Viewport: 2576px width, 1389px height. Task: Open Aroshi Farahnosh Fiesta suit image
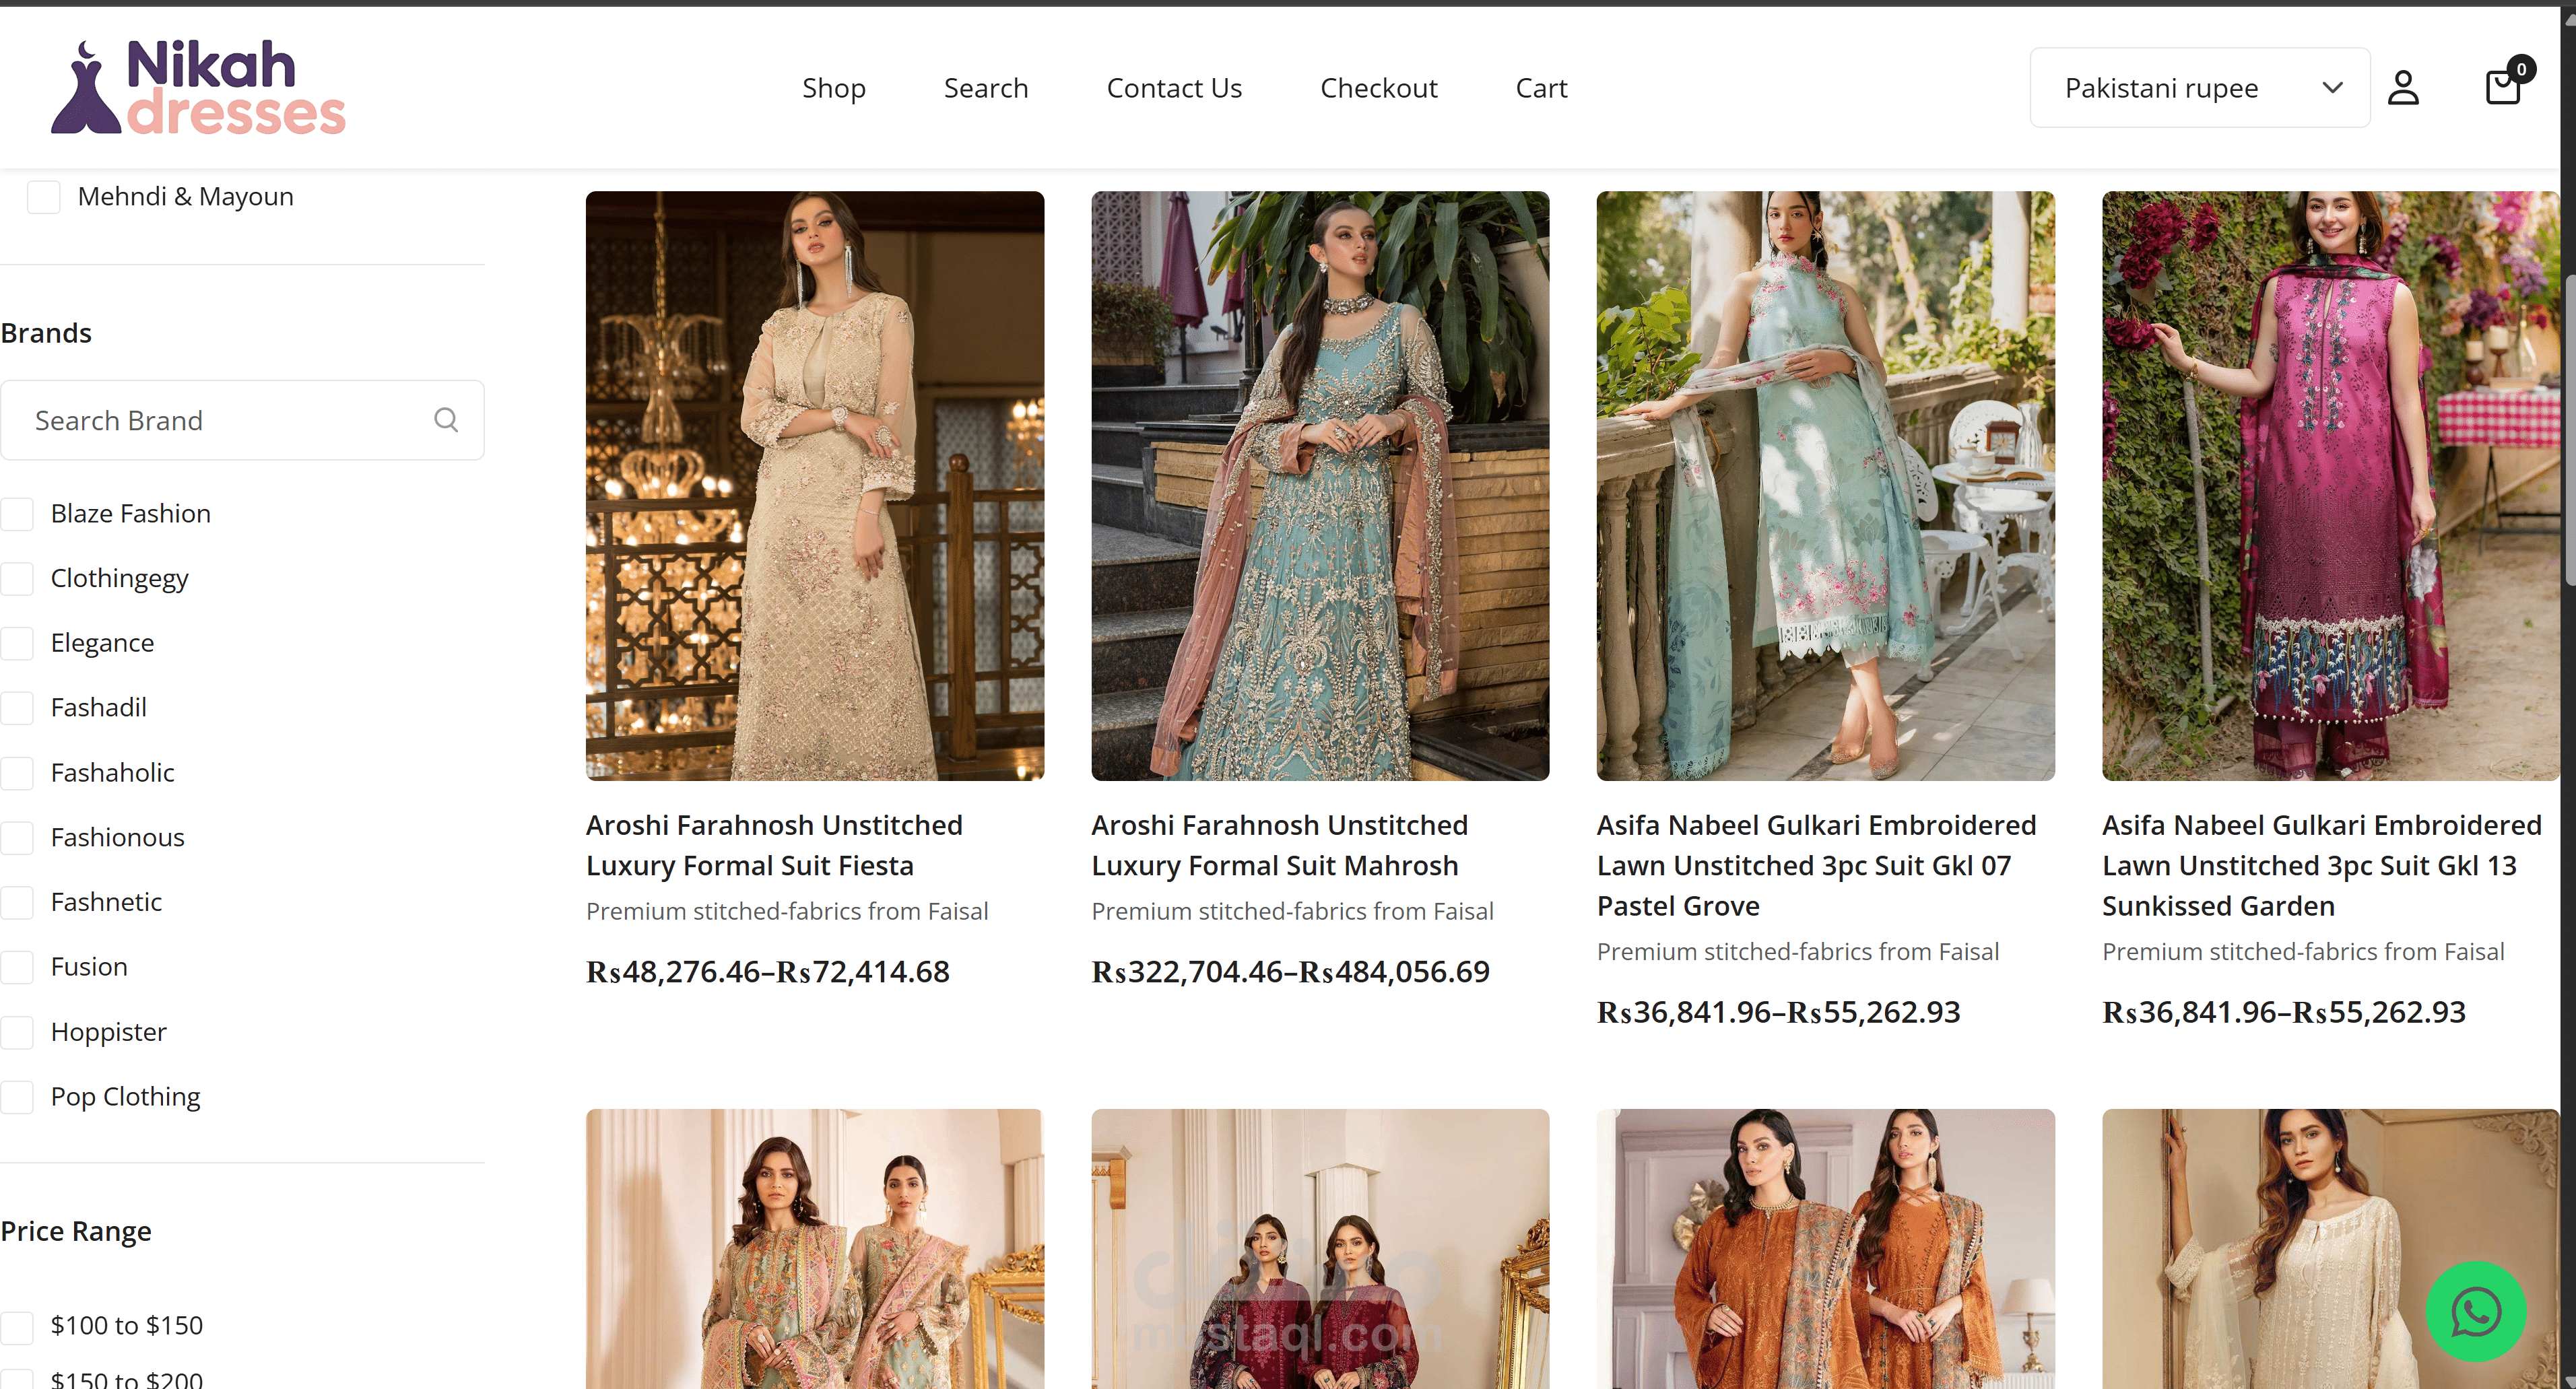815,486
